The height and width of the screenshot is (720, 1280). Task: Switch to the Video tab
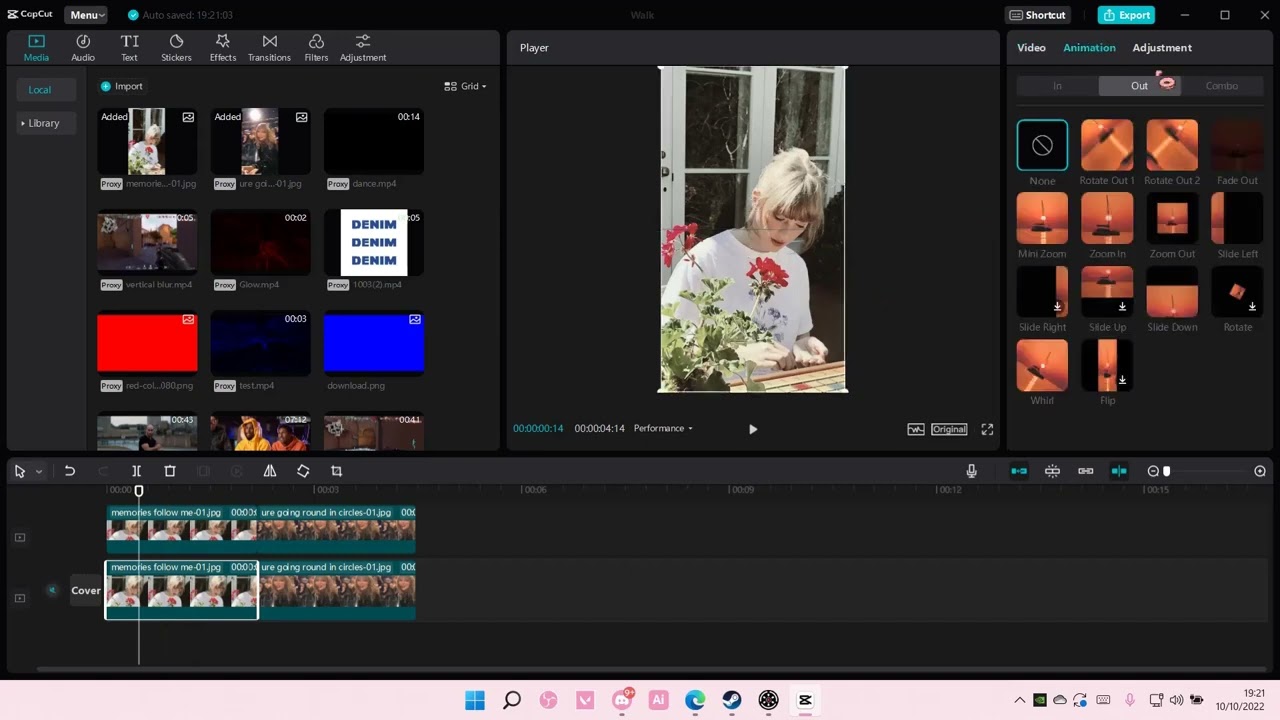[x=1031, y=48]
